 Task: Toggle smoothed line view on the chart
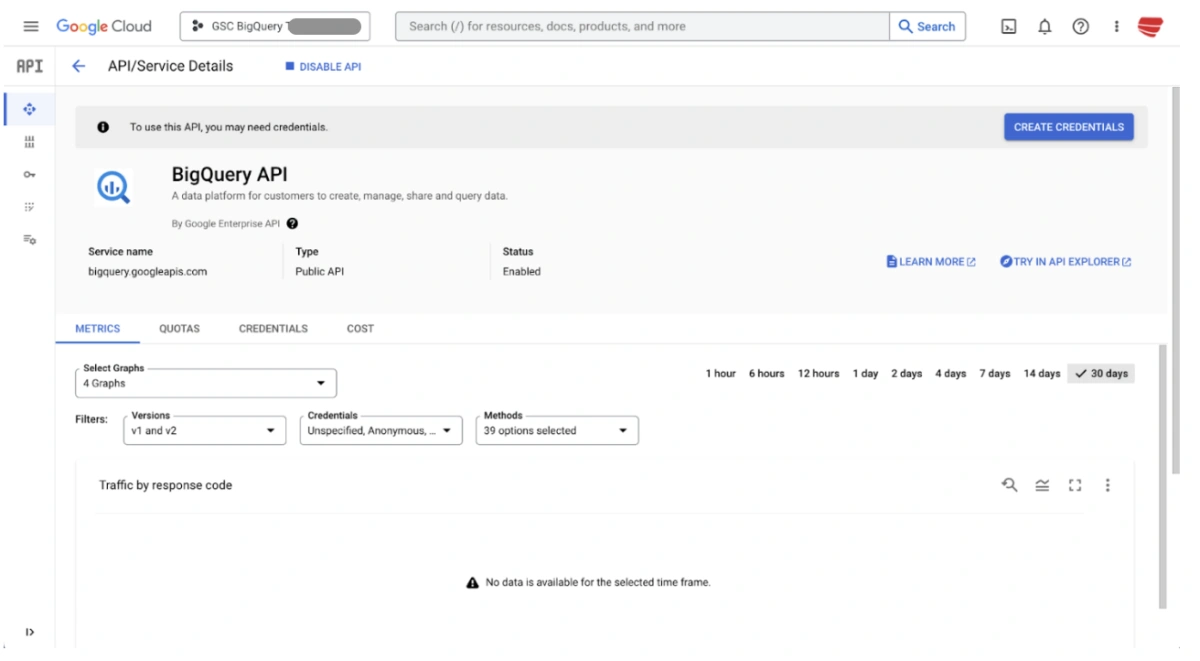coord(1042,485)
